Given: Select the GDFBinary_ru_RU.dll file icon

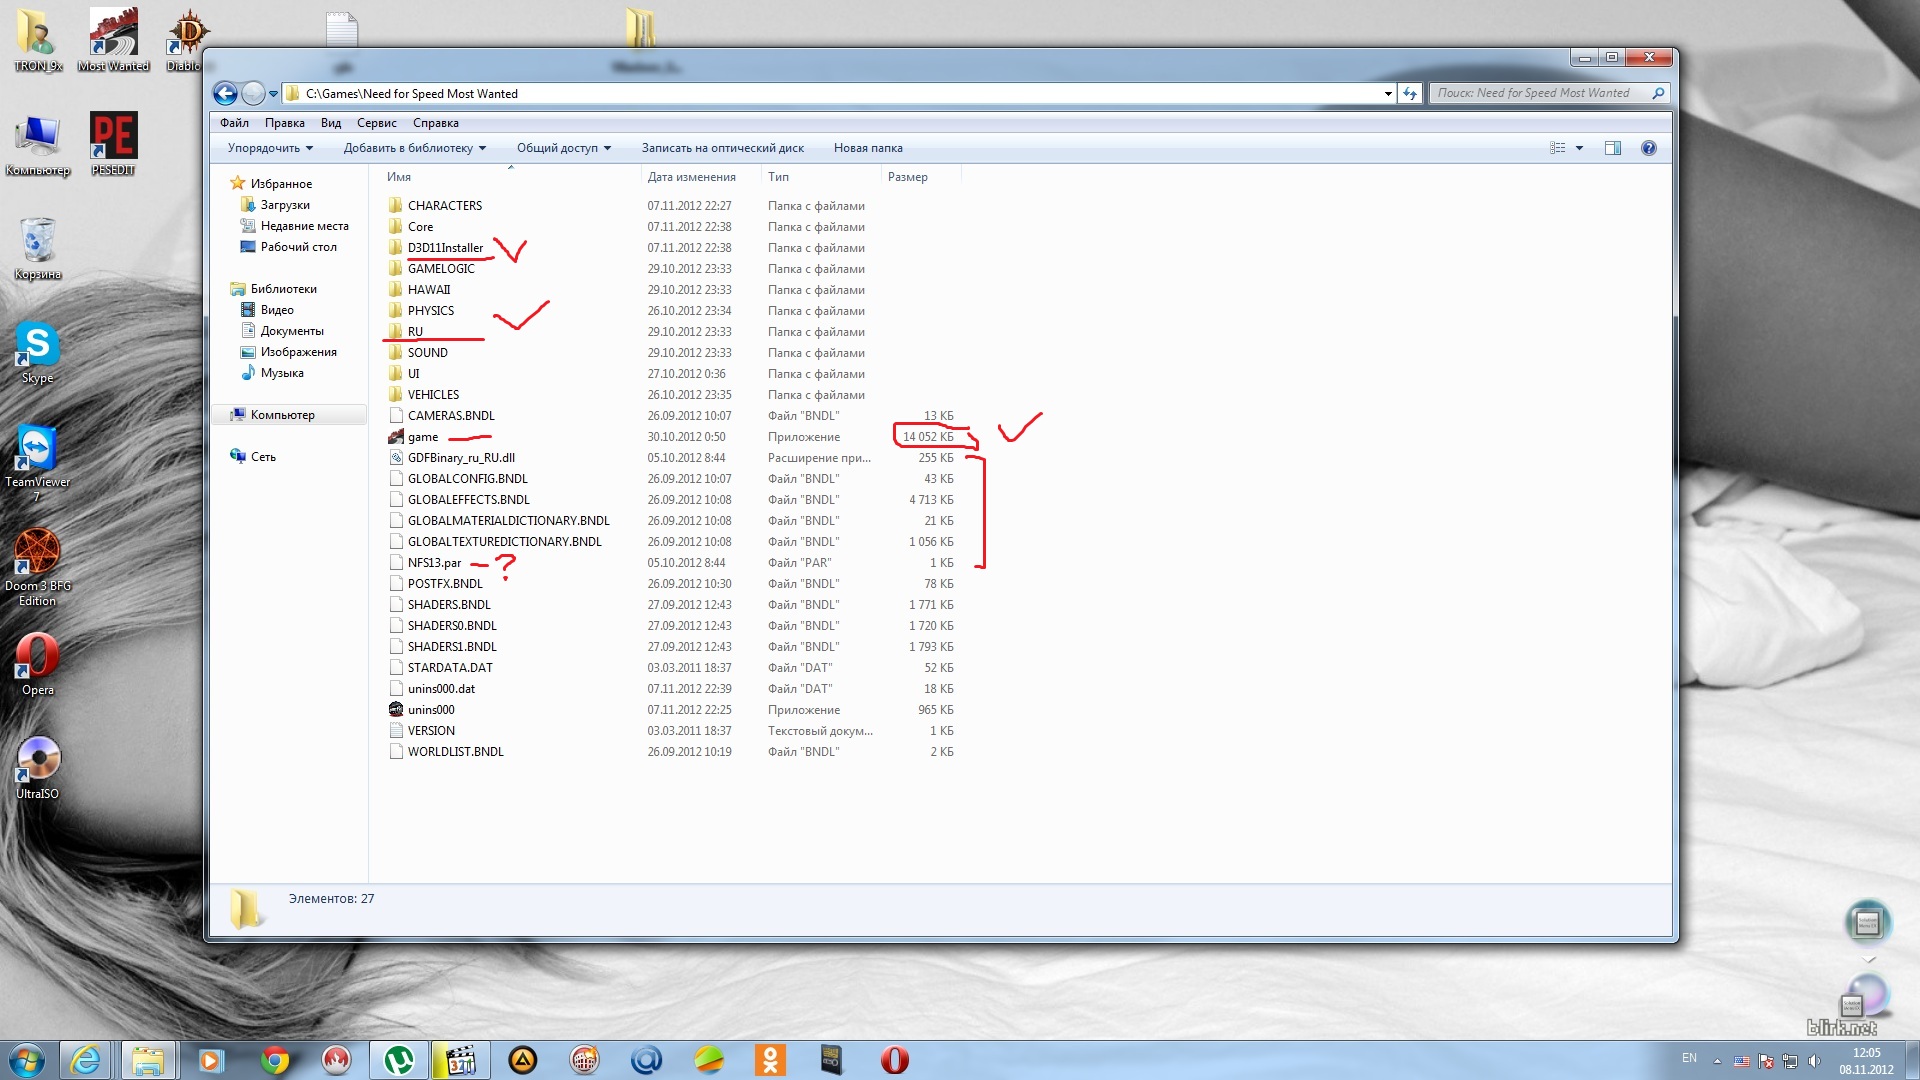Looking at the screenshot, I should (x=396, y=458).
